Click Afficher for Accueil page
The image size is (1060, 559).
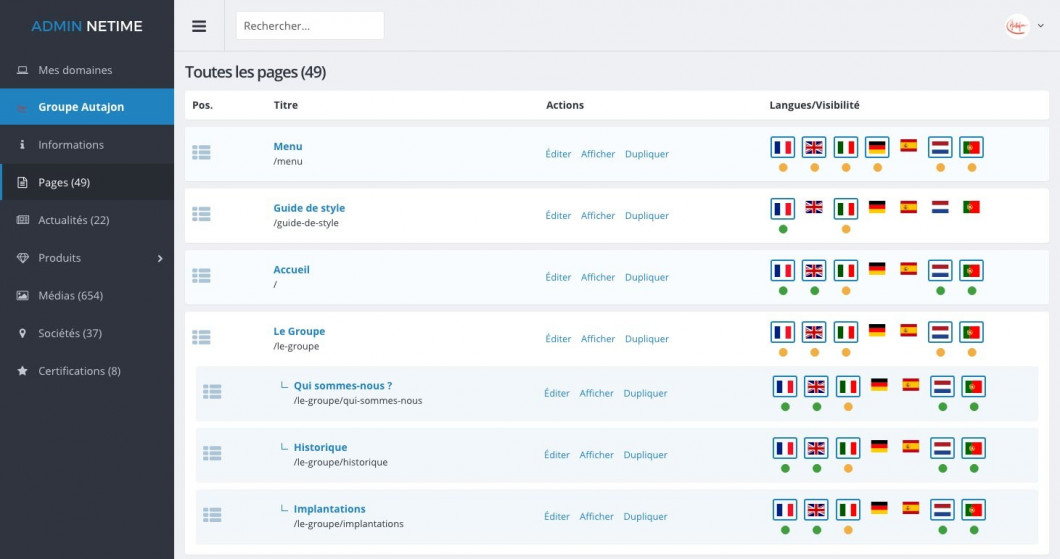(598, 277)
